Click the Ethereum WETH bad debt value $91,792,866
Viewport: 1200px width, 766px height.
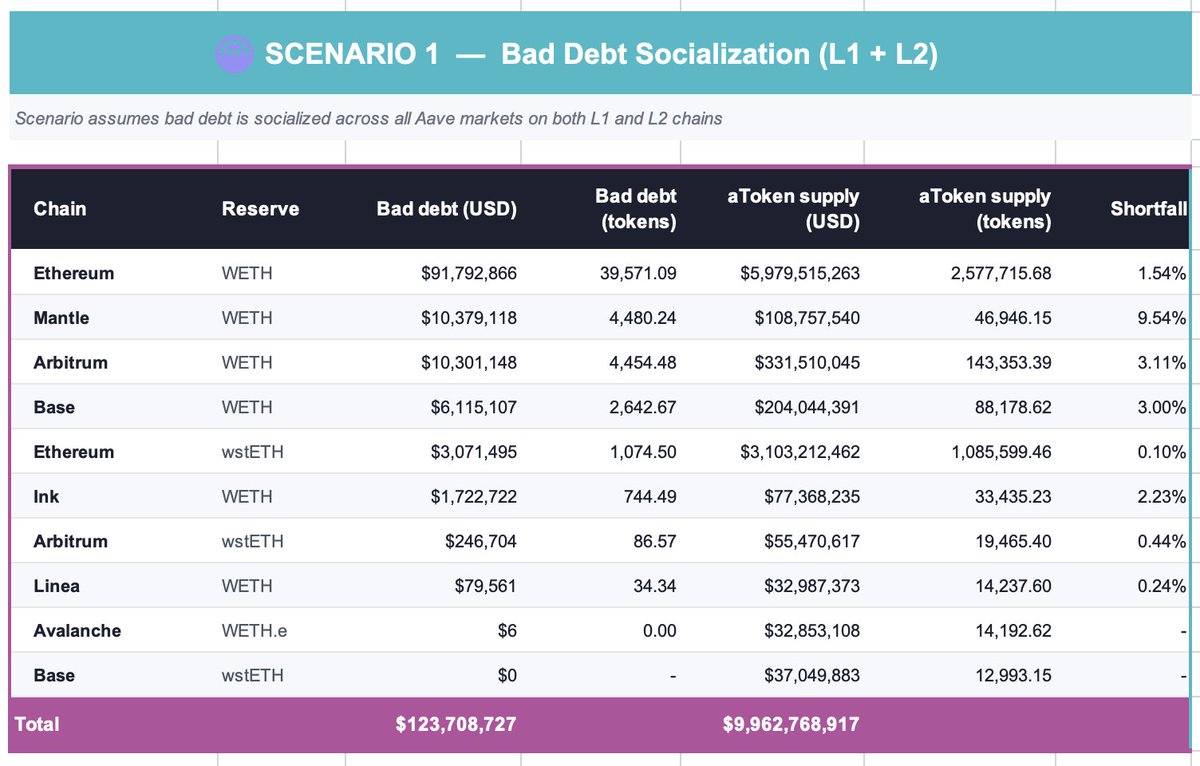tap(468, 273)
